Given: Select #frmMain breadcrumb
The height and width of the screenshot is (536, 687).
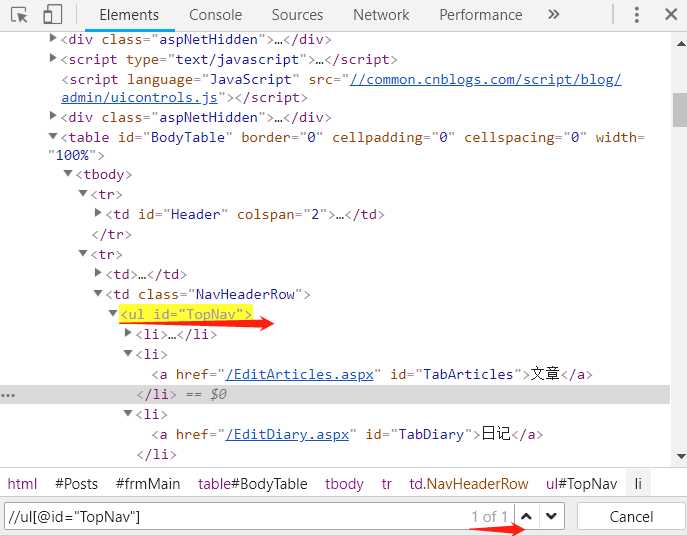Looking at the screenshot, I should (x=148, y=484).
